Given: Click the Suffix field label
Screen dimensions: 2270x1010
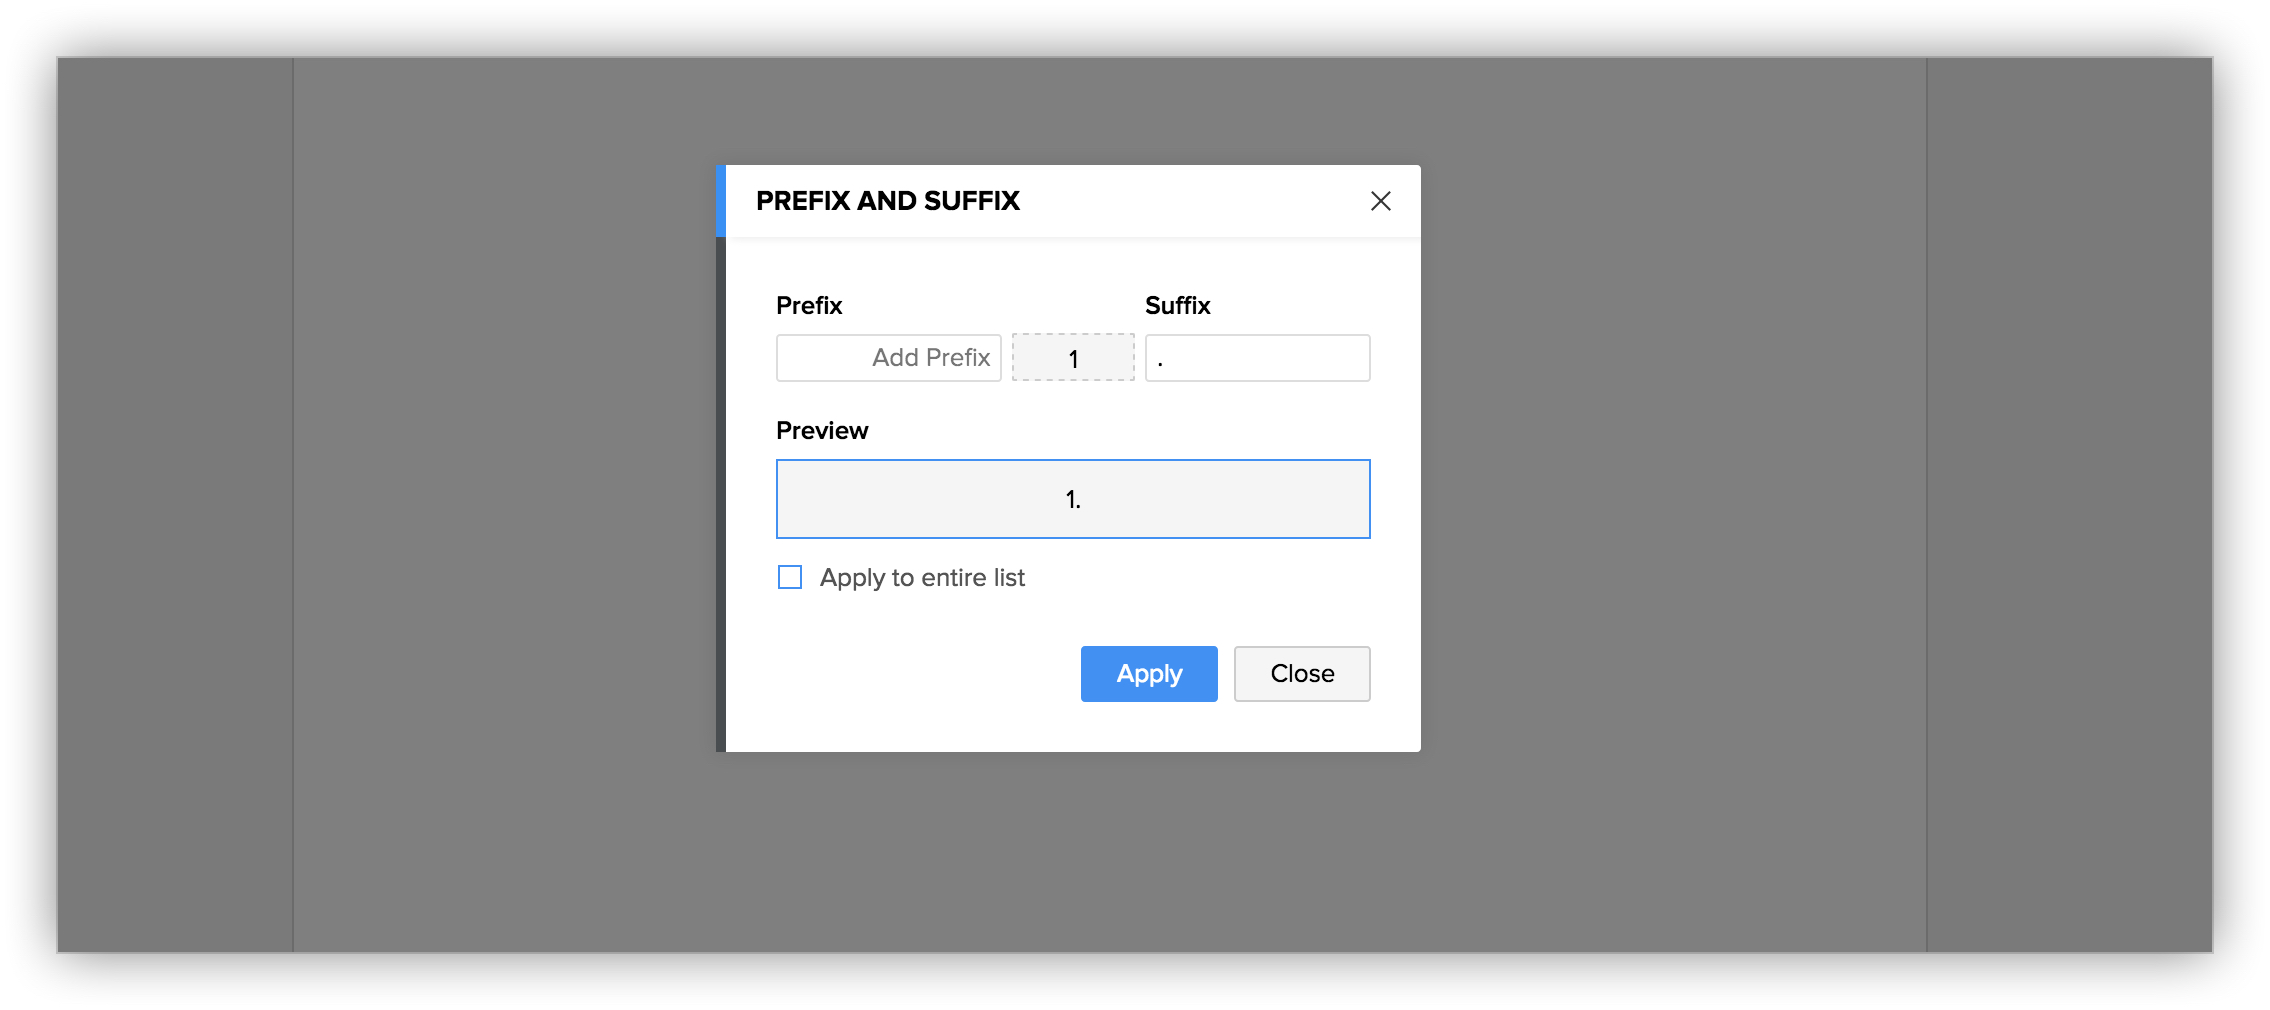Looking at the screenshot, I should [1177, 306].
